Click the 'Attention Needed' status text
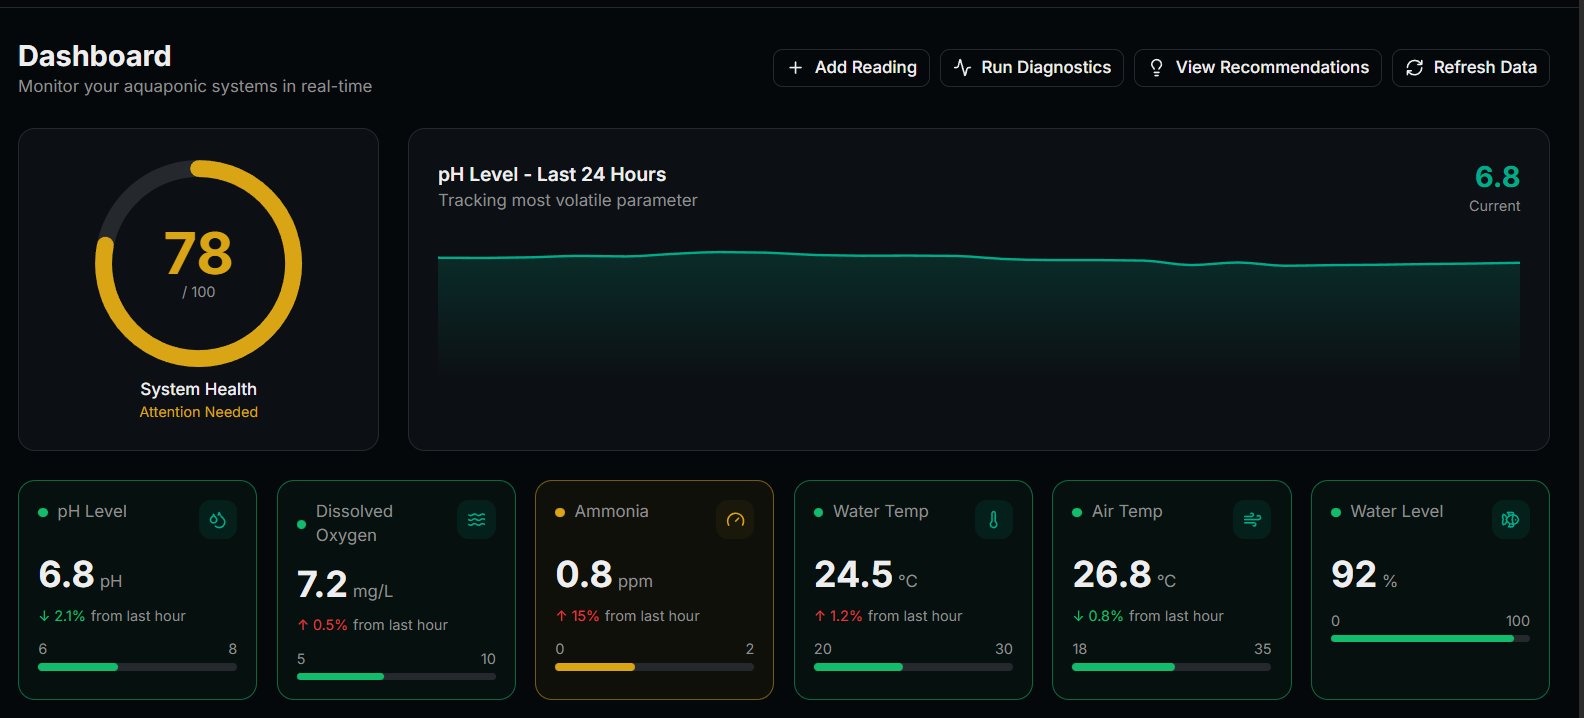1584x718 pixels. coord(199,412)
